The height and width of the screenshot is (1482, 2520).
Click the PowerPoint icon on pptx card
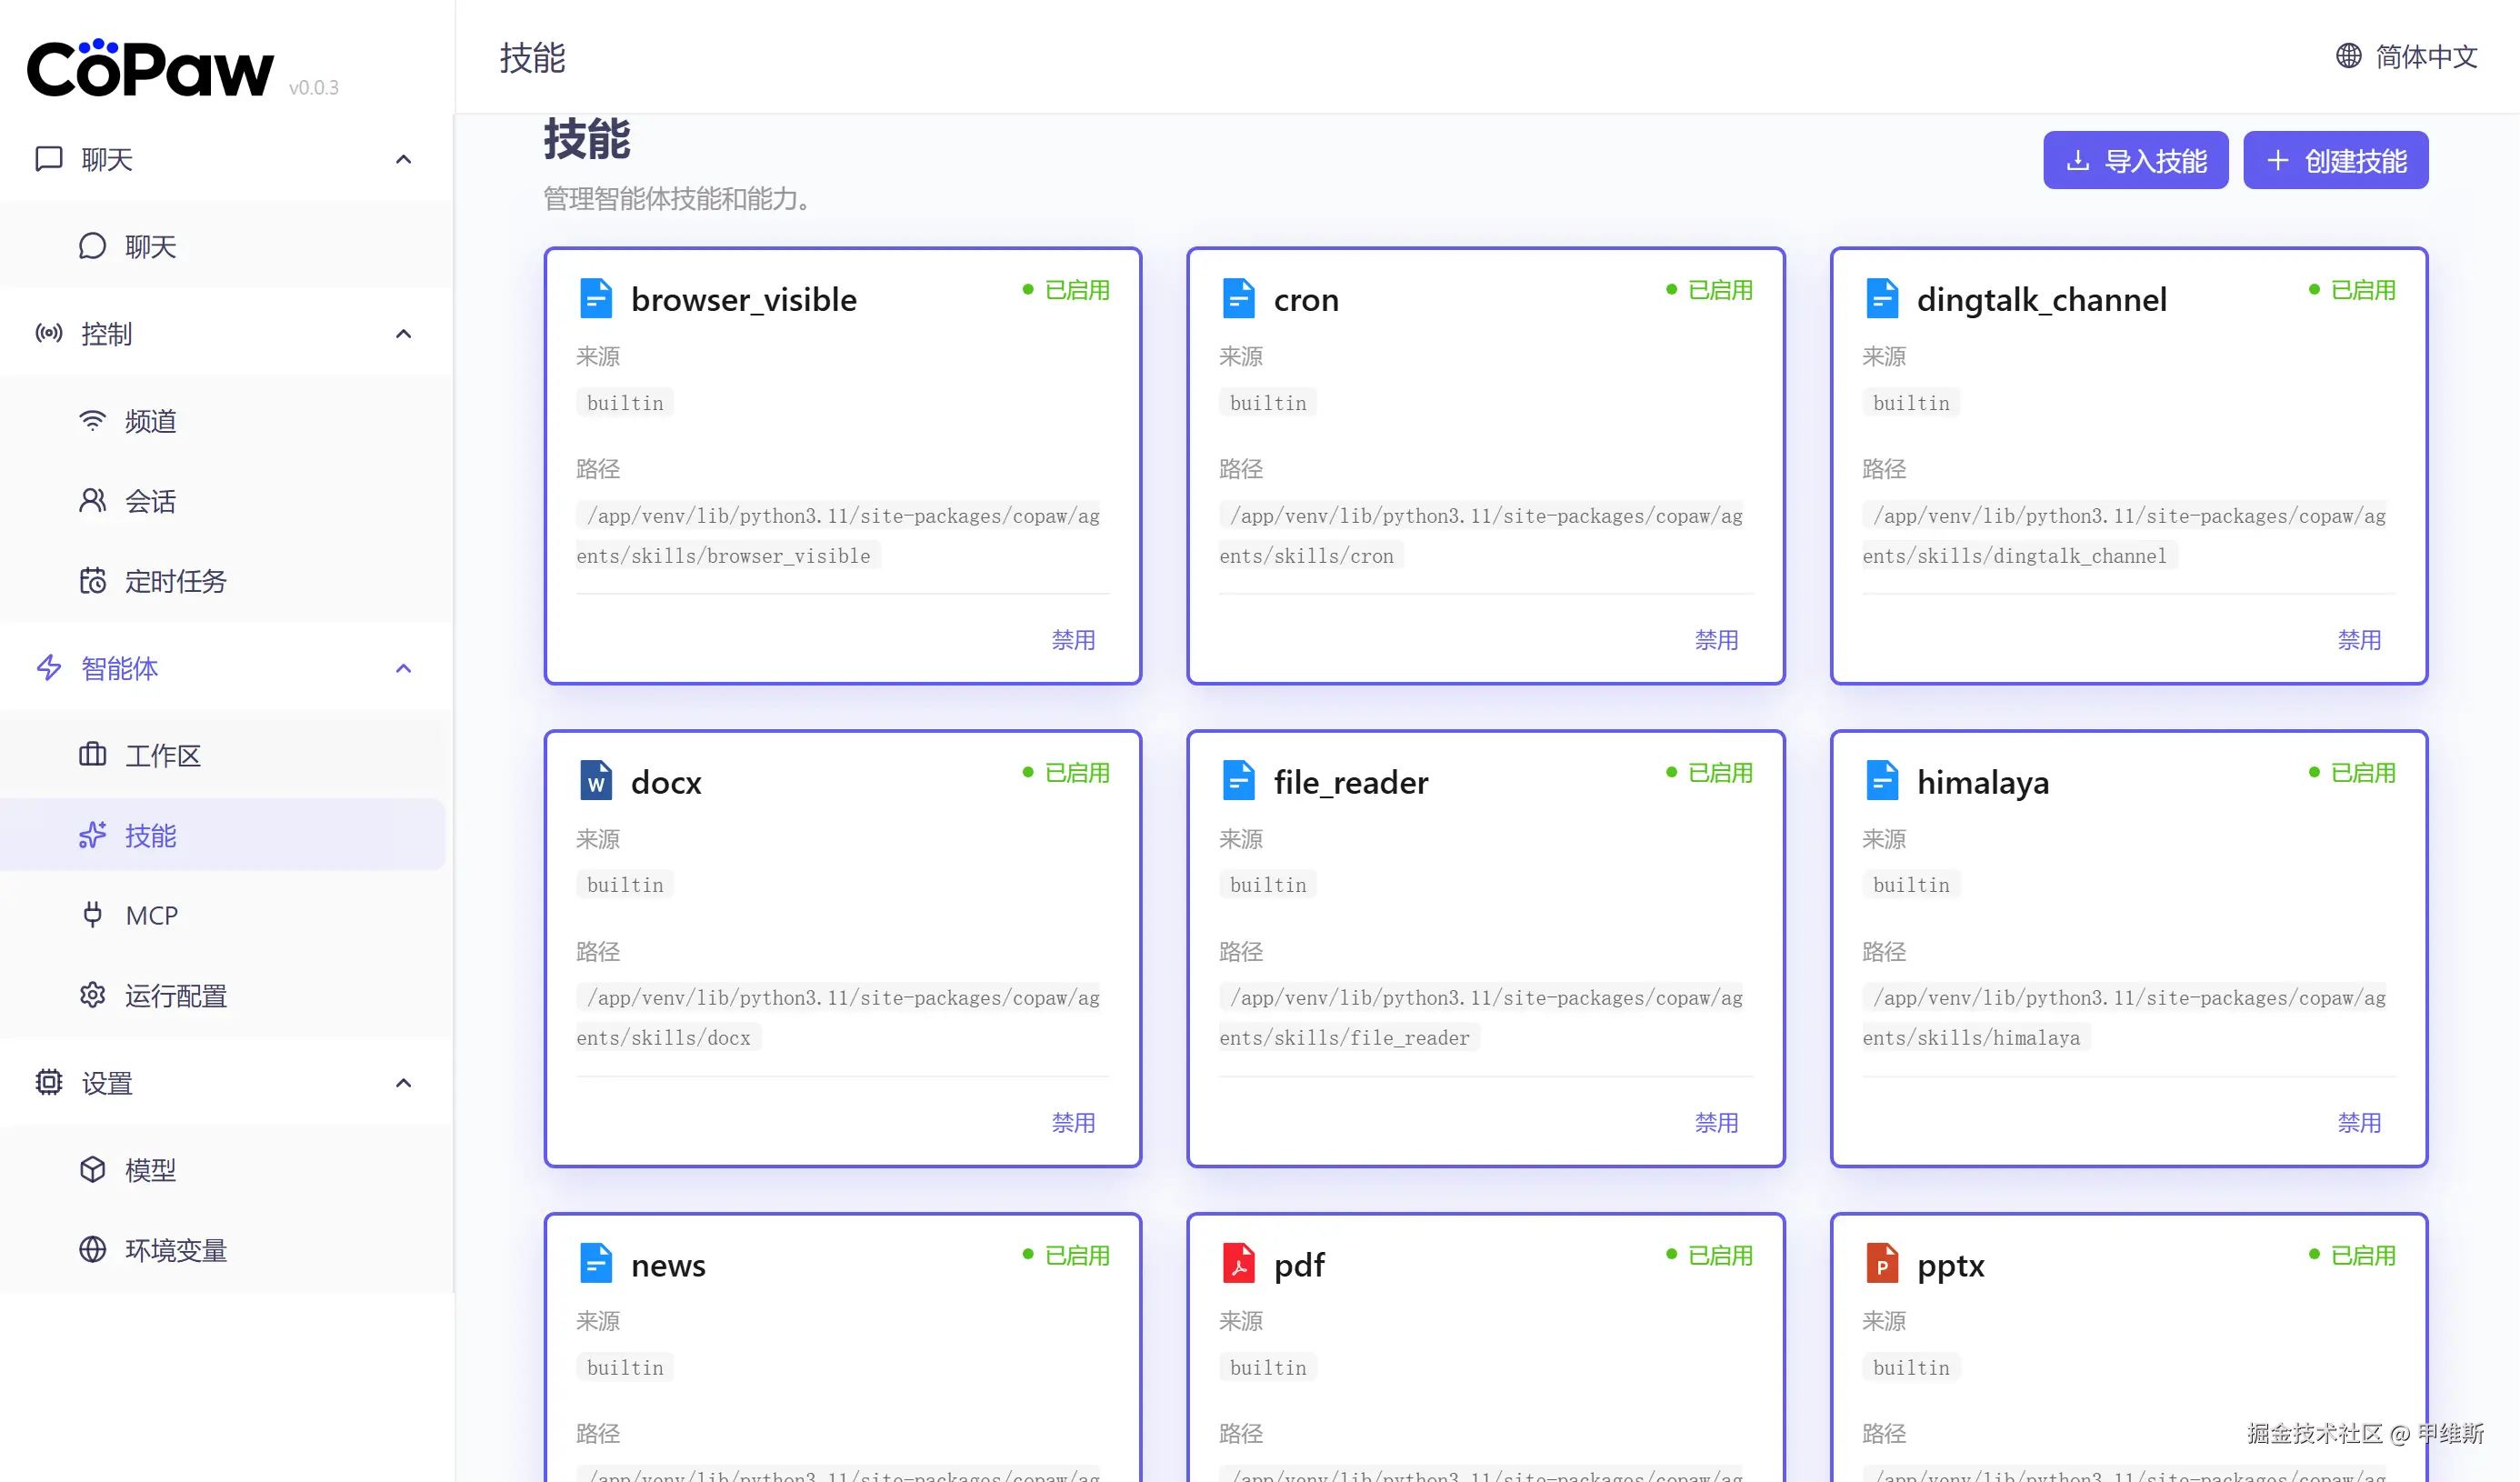click(1881, 1264)
